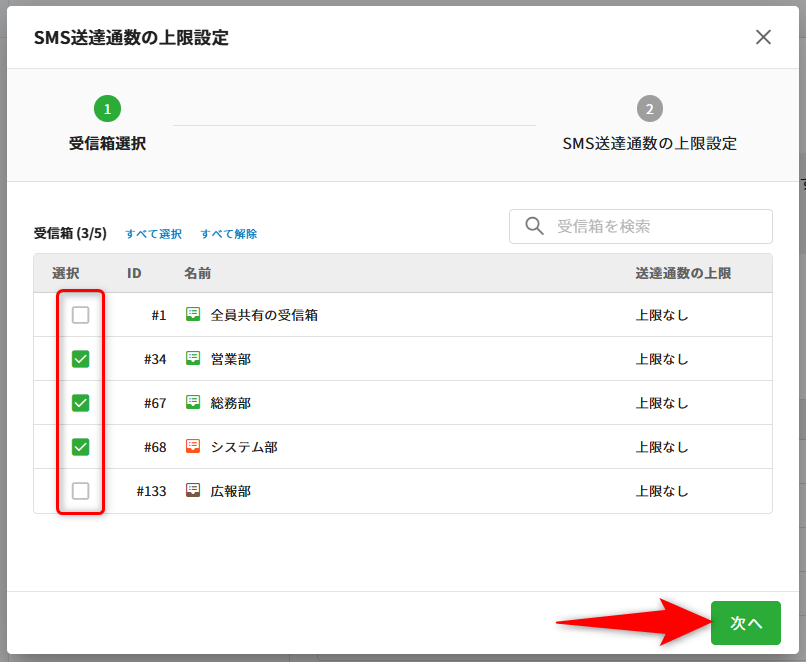
Task: Click the magnifier icon in search box
Action: coord(534,226)
